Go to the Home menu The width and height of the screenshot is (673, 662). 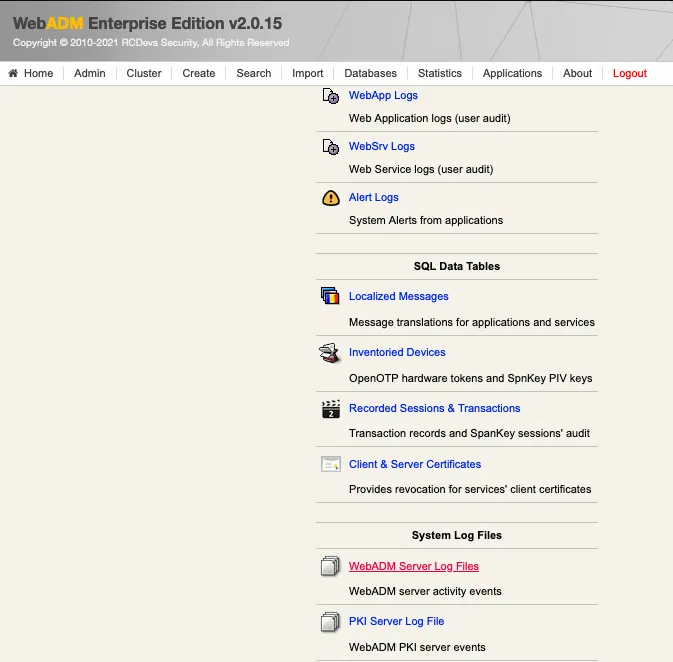tap(38, 73)
